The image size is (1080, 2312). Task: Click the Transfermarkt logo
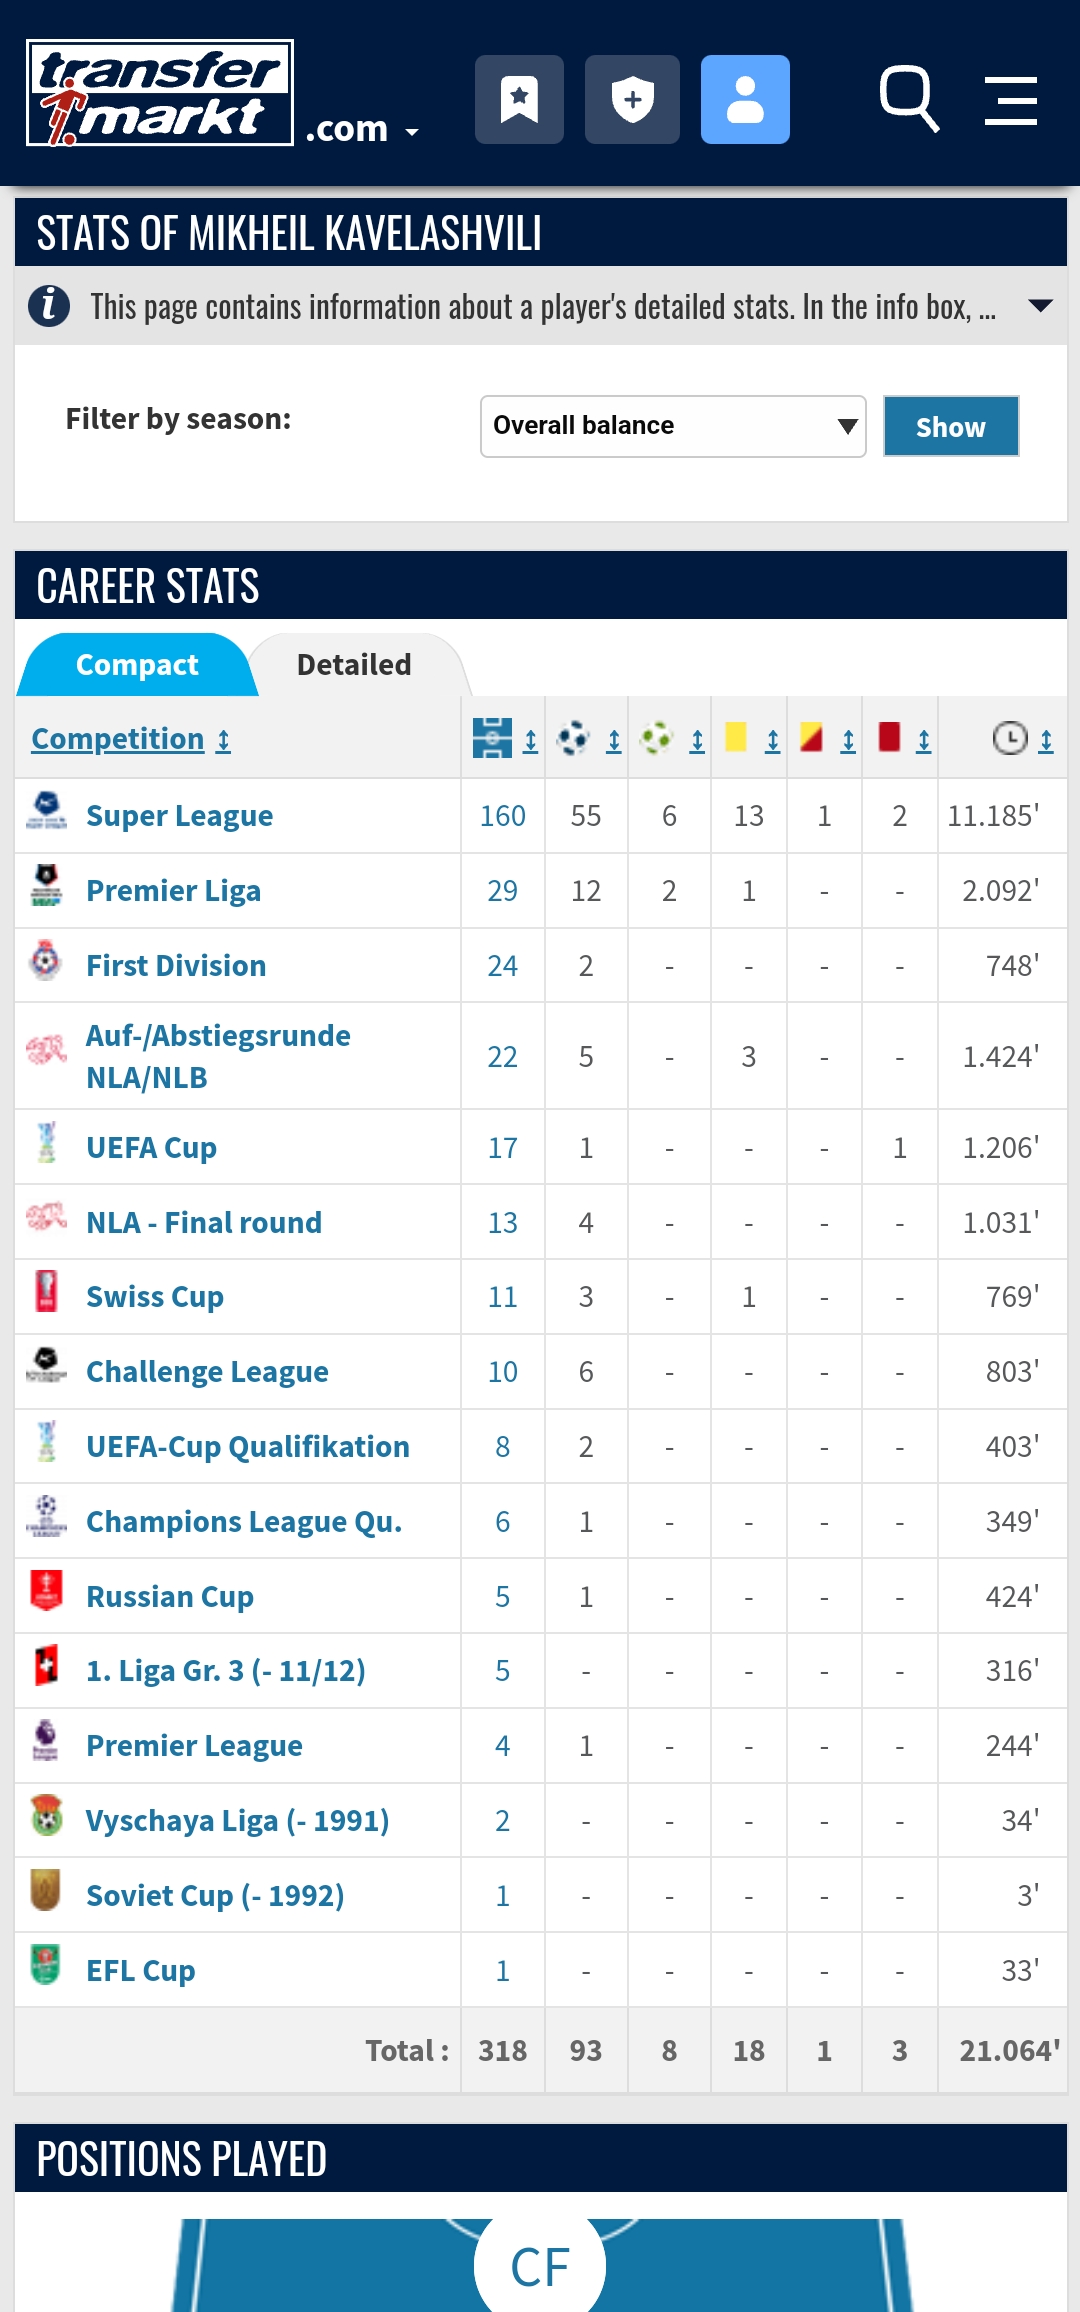click(160, 93)
